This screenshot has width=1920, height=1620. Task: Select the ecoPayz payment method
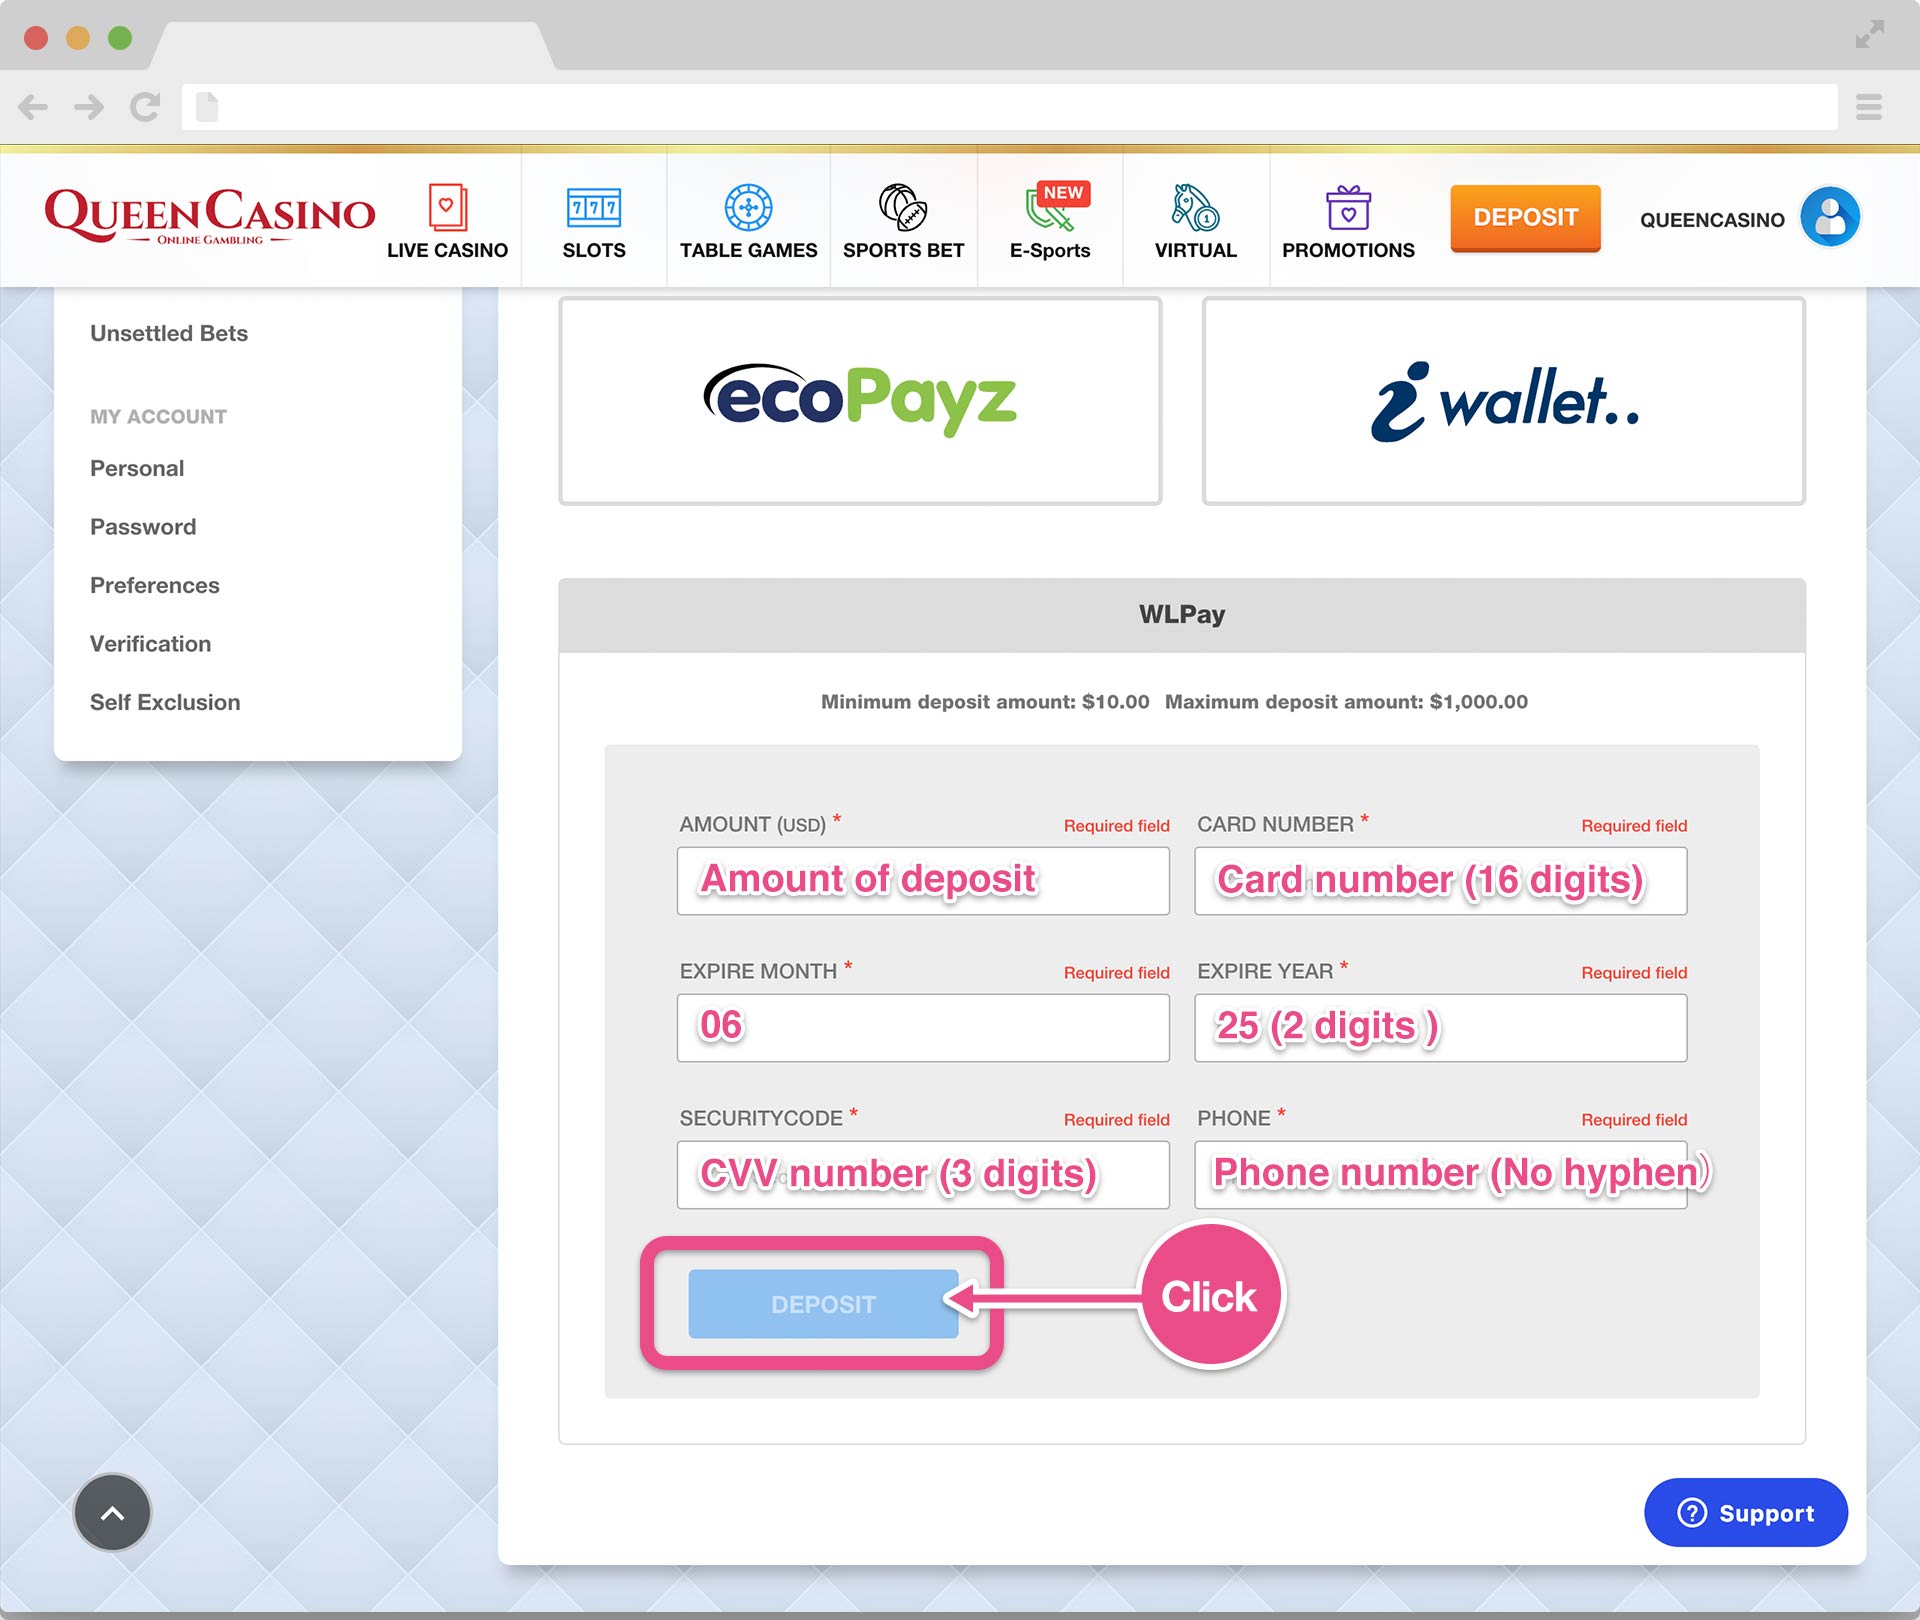860,401
